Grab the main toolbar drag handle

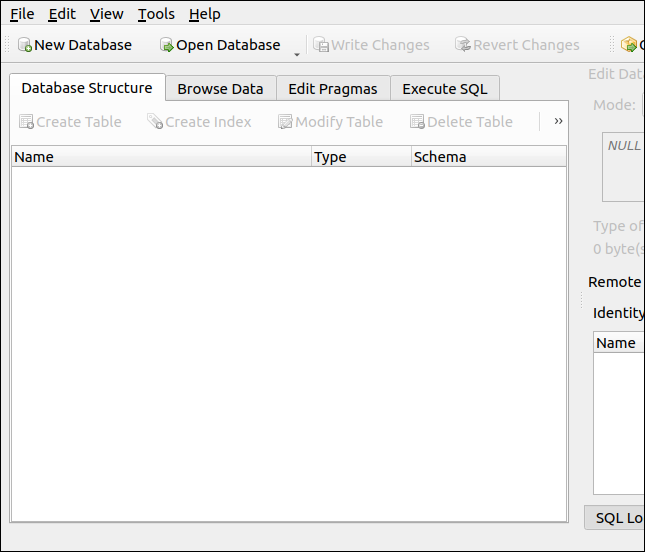click(x=7, y=44)
